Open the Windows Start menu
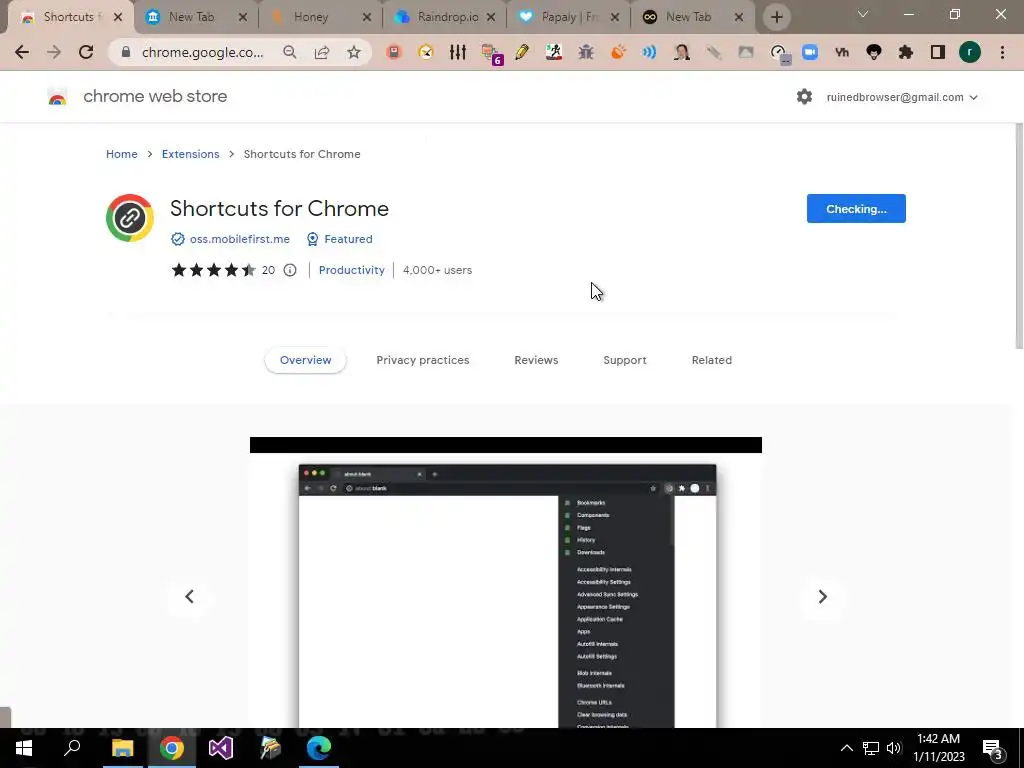This screenshot has height=768, width=1024. click(x=24, y=748)
